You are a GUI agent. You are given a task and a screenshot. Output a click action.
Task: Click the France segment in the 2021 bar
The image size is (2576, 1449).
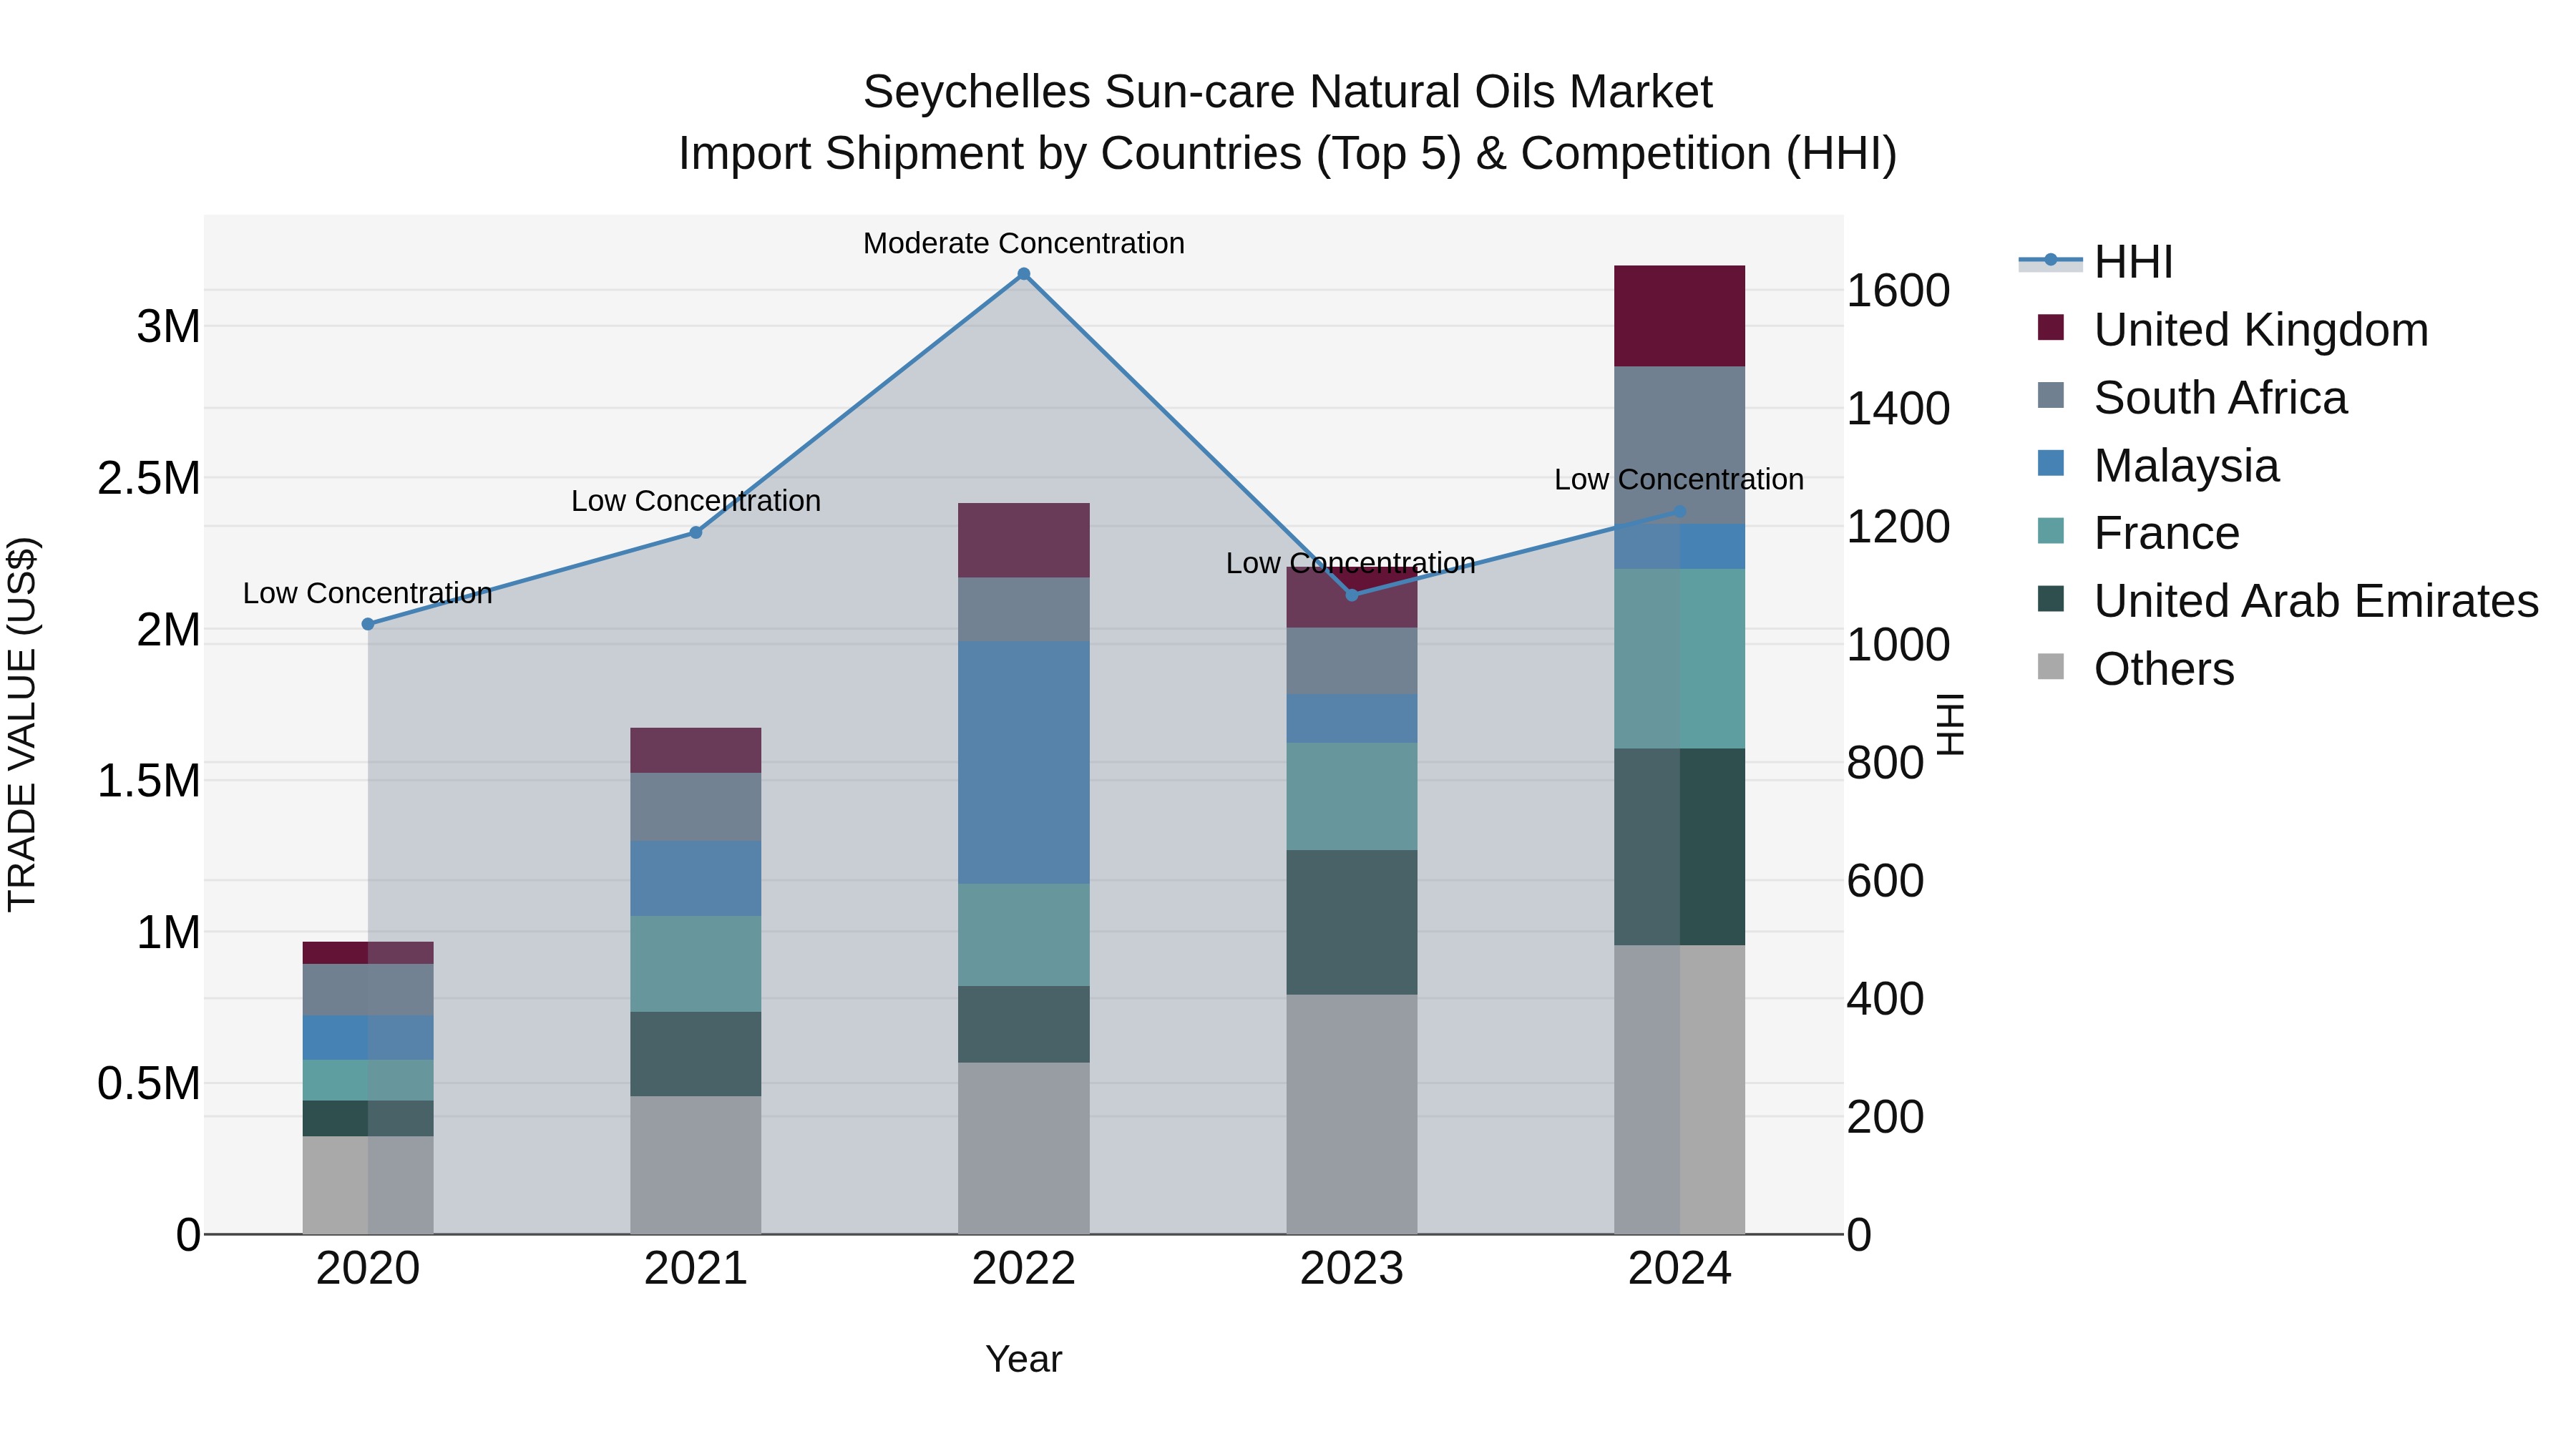pos(696,964)
